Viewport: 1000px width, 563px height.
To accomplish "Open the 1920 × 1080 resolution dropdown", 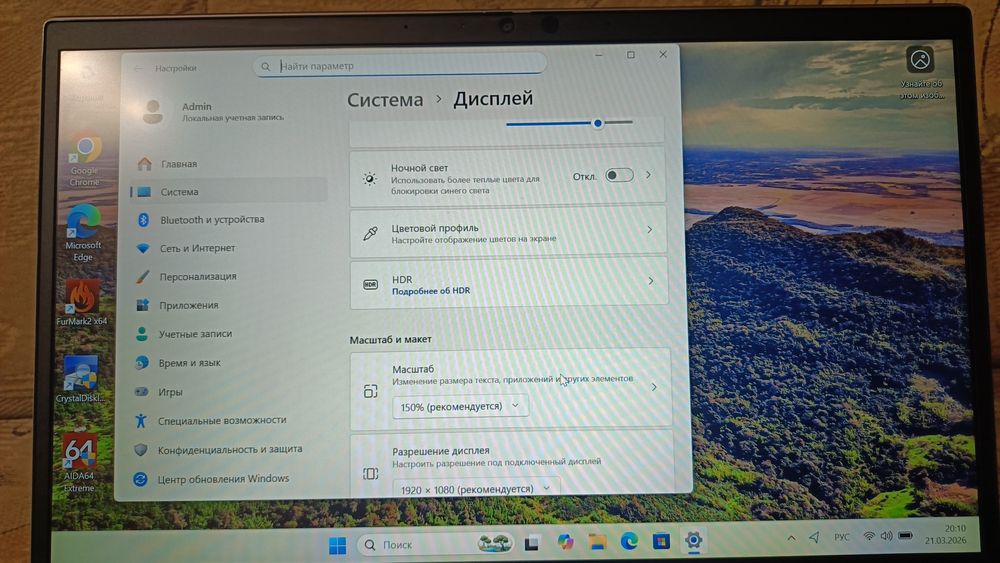I will coord(476,488).
